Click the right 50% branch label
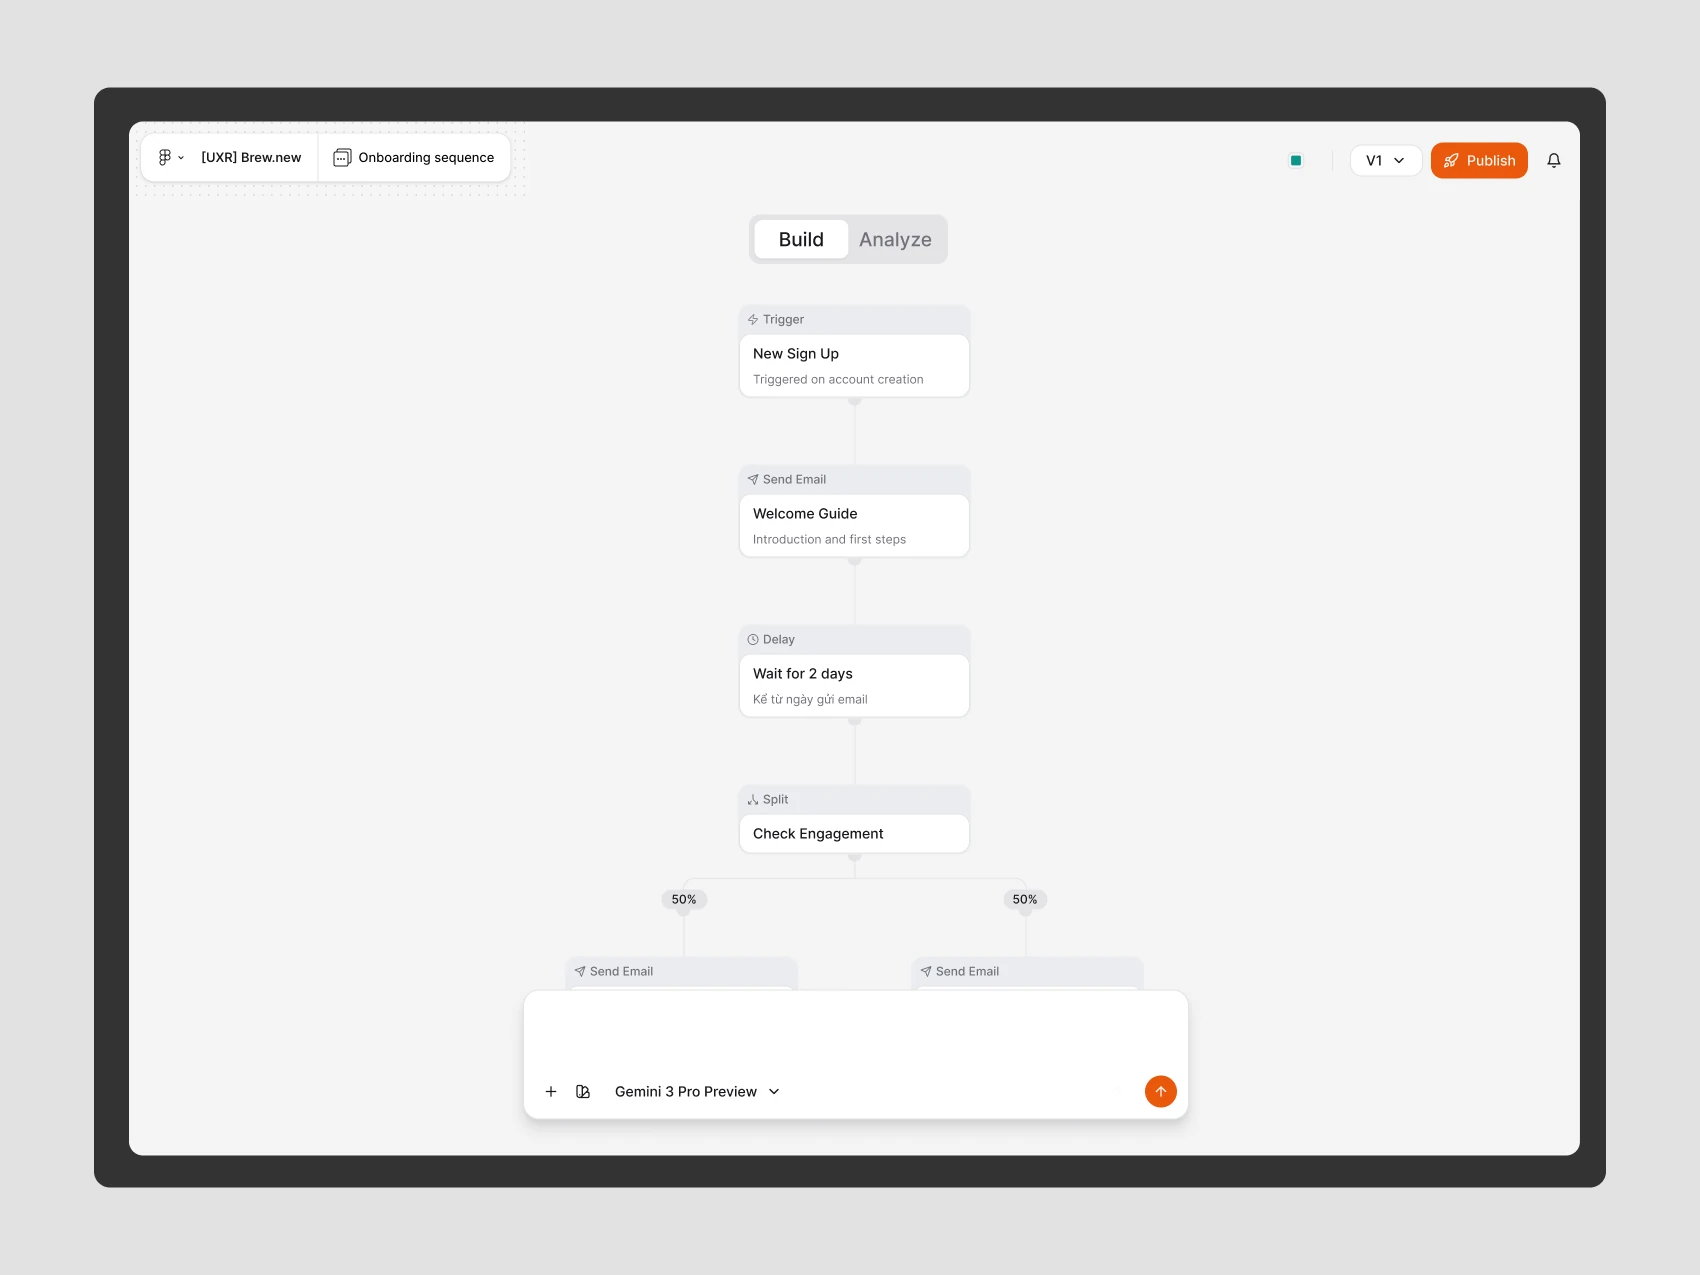This screenshot has height=1275, width=1700. (1025, 899)
